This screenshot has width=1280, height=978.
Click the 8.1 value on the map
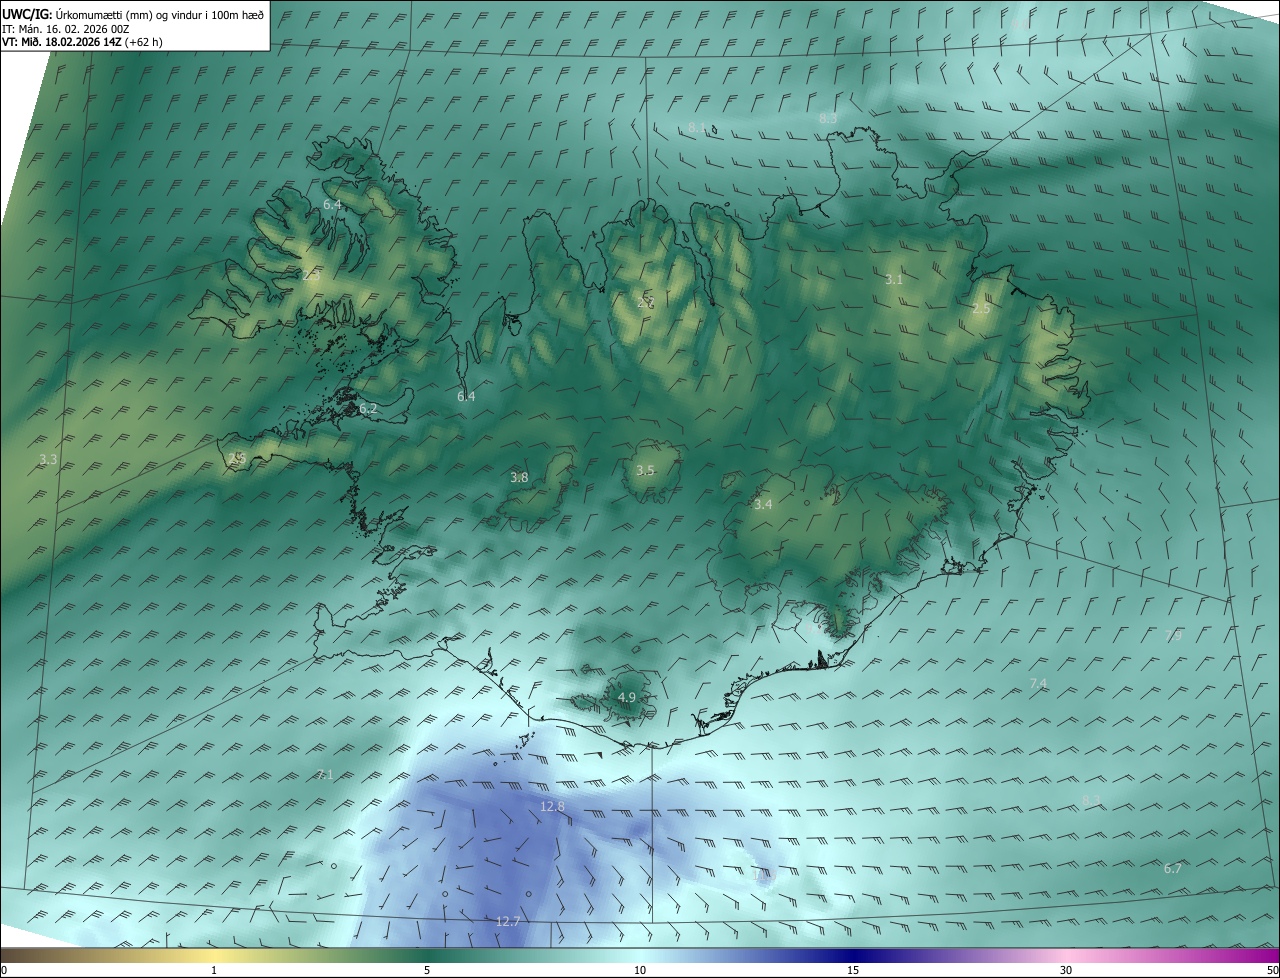pyautogui.click(x=697, y=128)
